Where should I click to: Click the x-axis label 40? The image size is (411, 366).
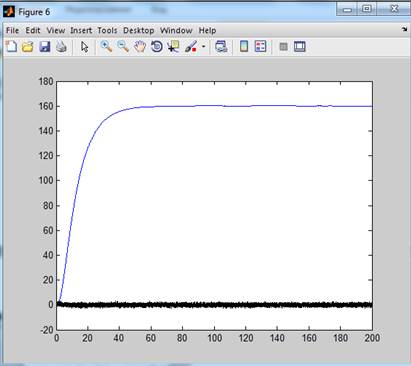click(x=119, y=338)
